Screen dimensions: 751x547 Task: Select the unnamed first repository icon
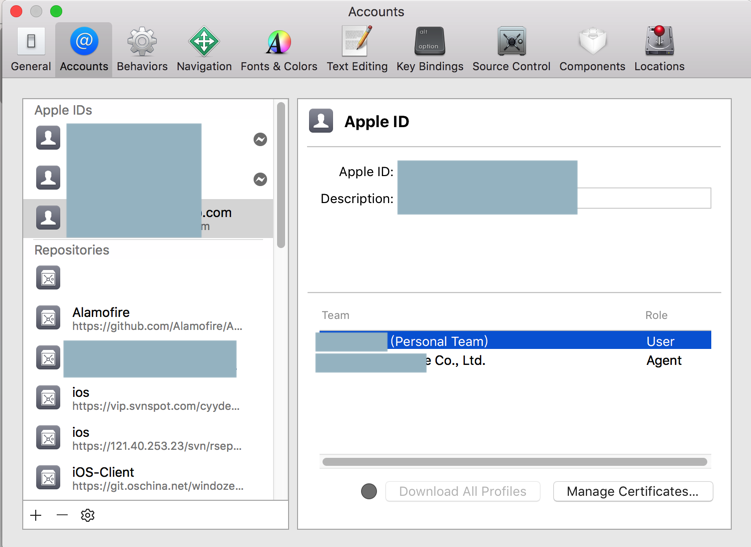point(48,278)
